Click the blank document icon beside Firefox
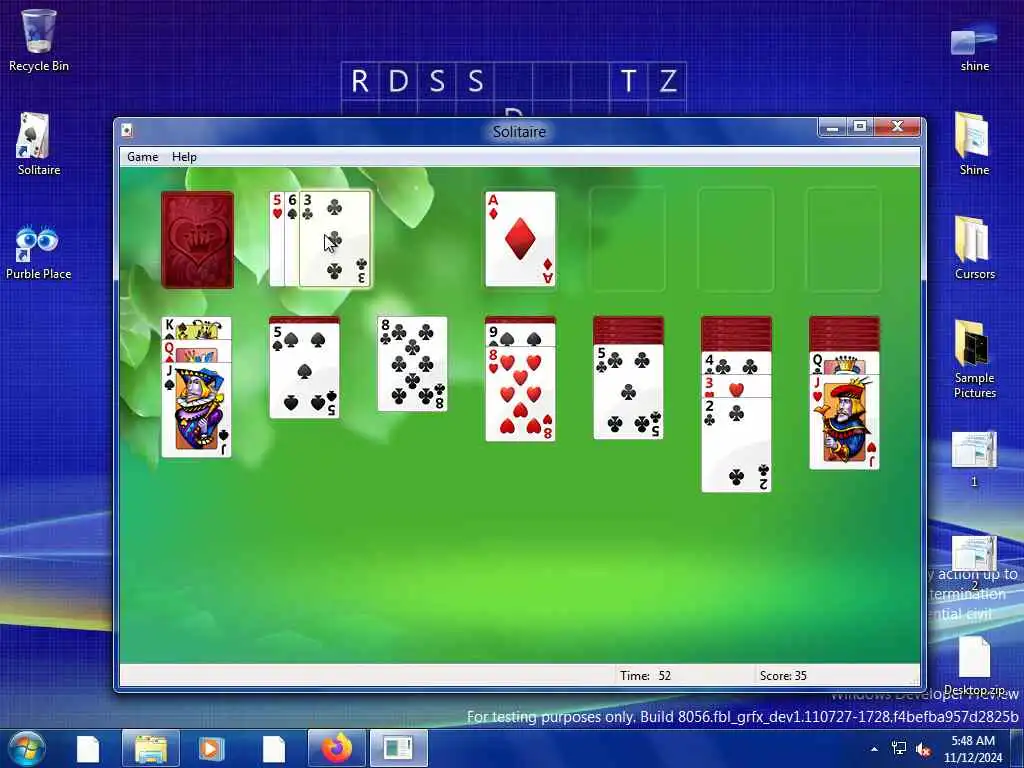Image resolution: width=1024 pixels, height=768 pixels. coord(274,748)
